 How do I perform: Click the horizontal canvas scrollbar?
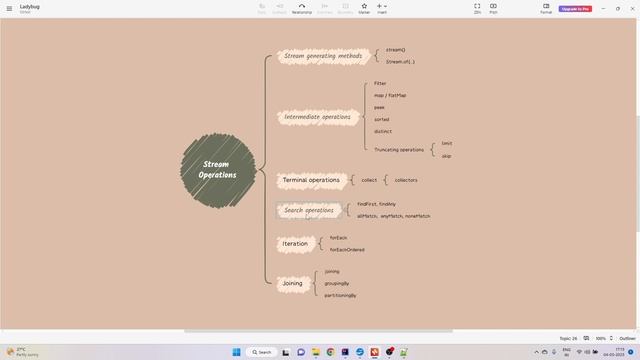click(x=318, y=331)
